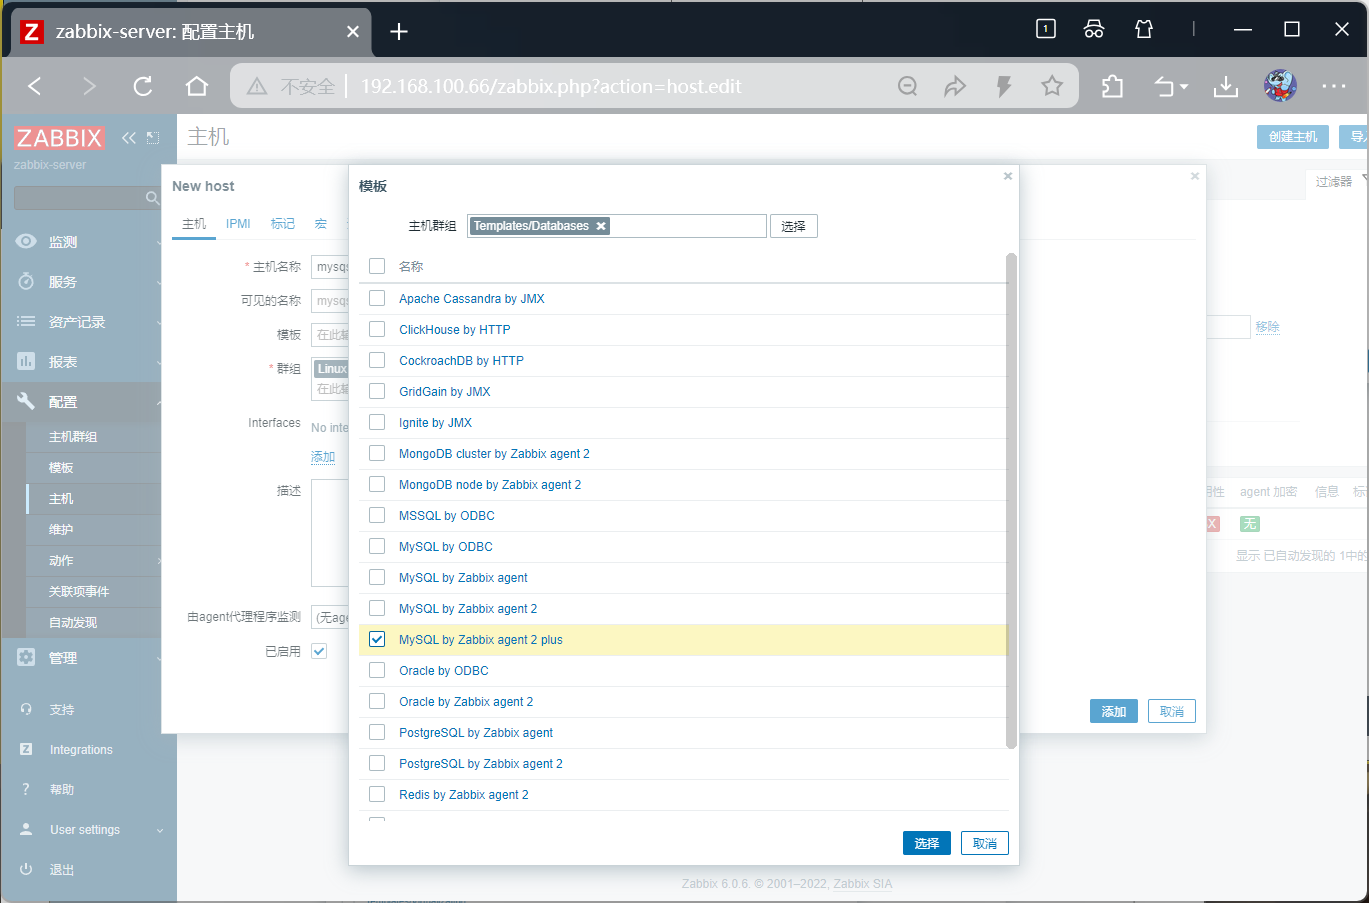Image resolution: width=1369 pixels, height=903 pixels.
Task: Click the 管理 administration gear icon
Action: point(26,657)
